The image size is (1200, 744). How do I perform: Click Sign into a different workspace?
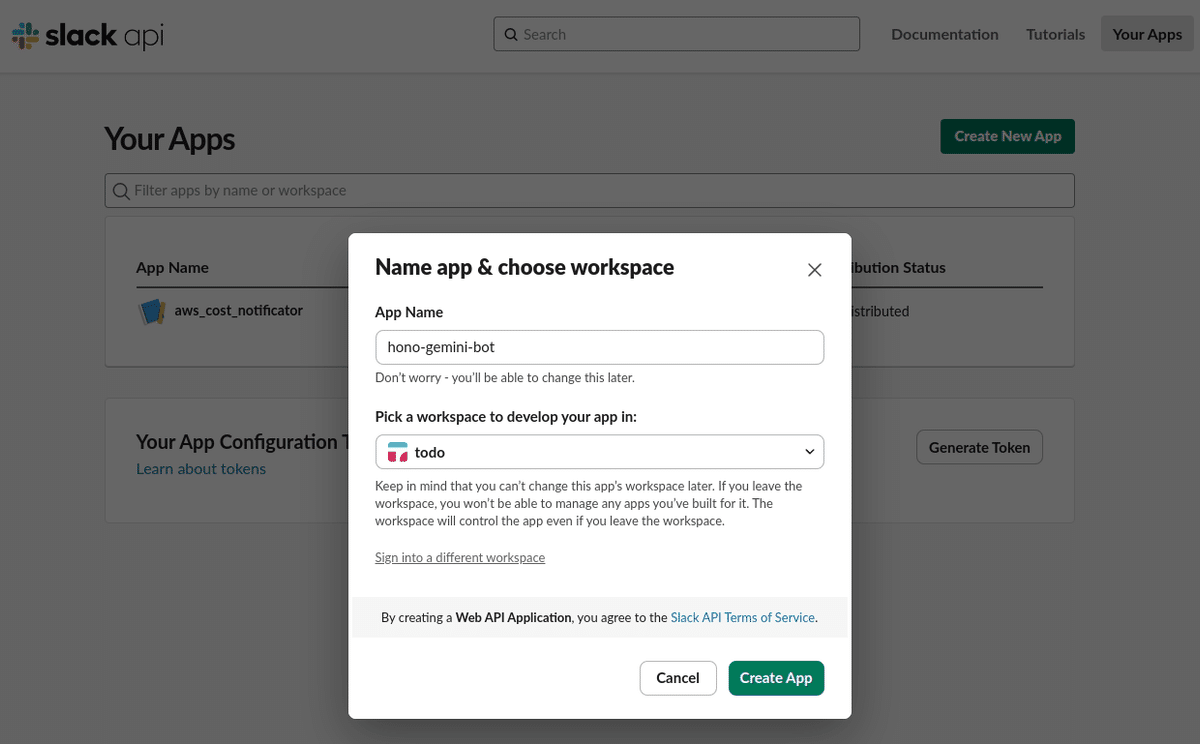click(459, 557)
